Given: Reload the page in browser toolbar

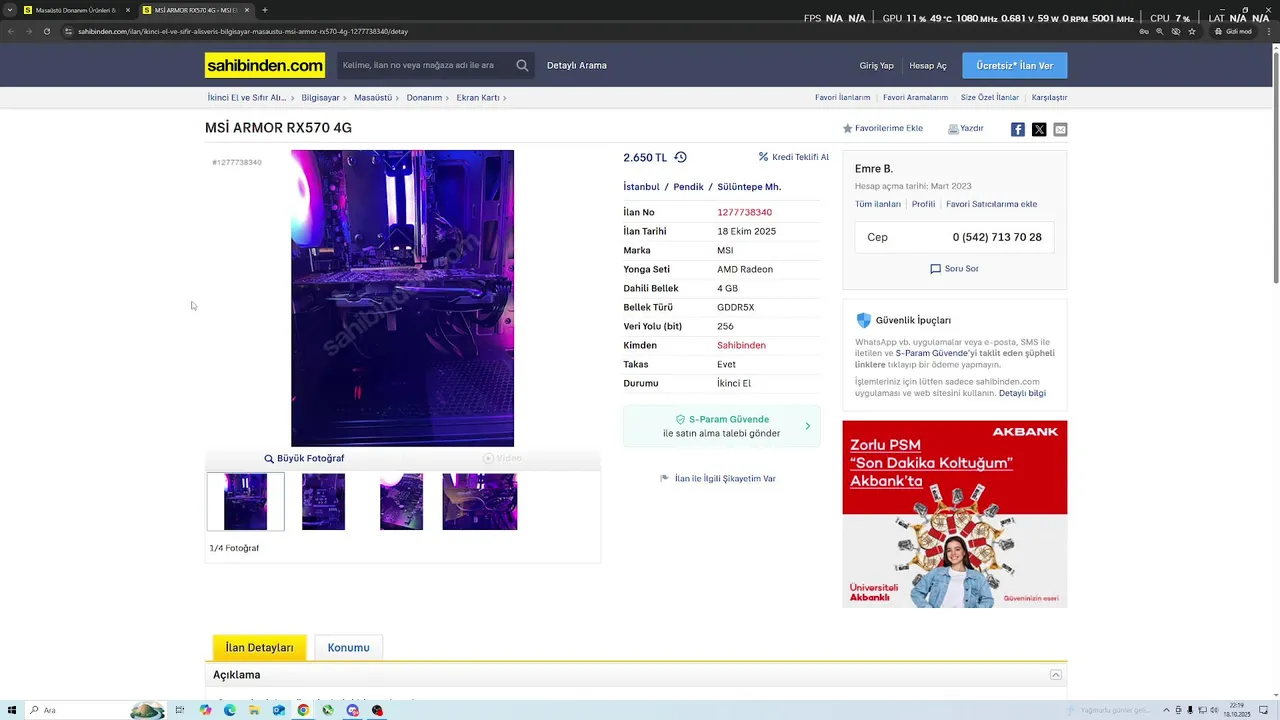Looking at the screenshot, I should [x=47, y=31].
